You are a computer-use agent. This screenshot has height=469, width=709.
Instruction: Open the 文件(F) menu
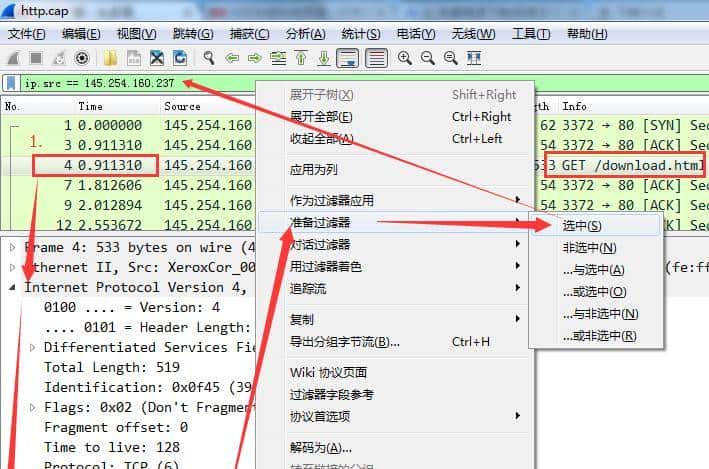coord(27,34)
